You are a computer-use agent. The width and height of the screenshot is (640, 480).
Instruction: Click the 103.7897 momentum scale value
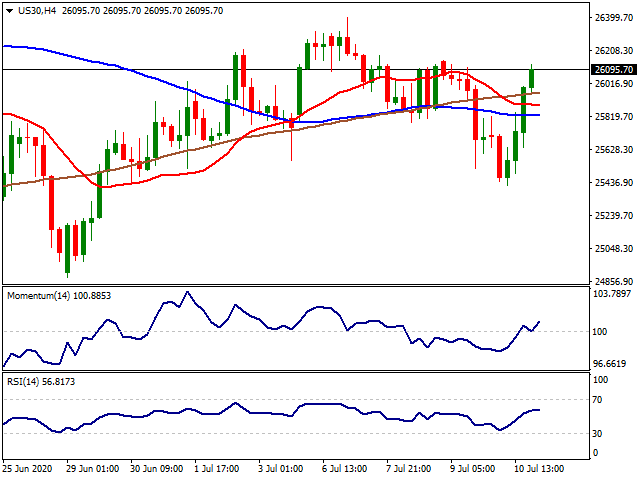pos(612,293)
